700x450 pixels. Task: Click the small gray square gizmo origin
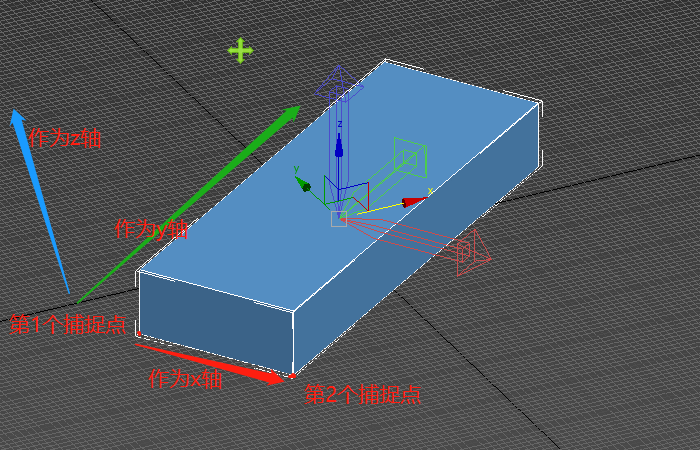tap(339, 219)
